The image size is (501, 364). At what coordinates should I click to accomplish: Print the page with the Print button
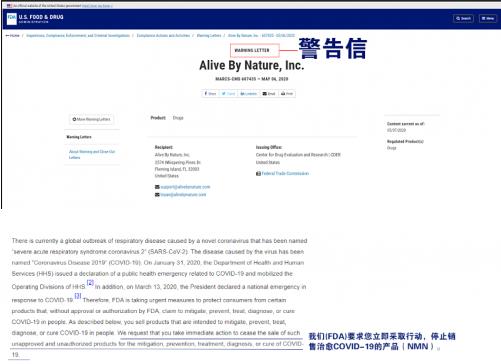point(287,94)
